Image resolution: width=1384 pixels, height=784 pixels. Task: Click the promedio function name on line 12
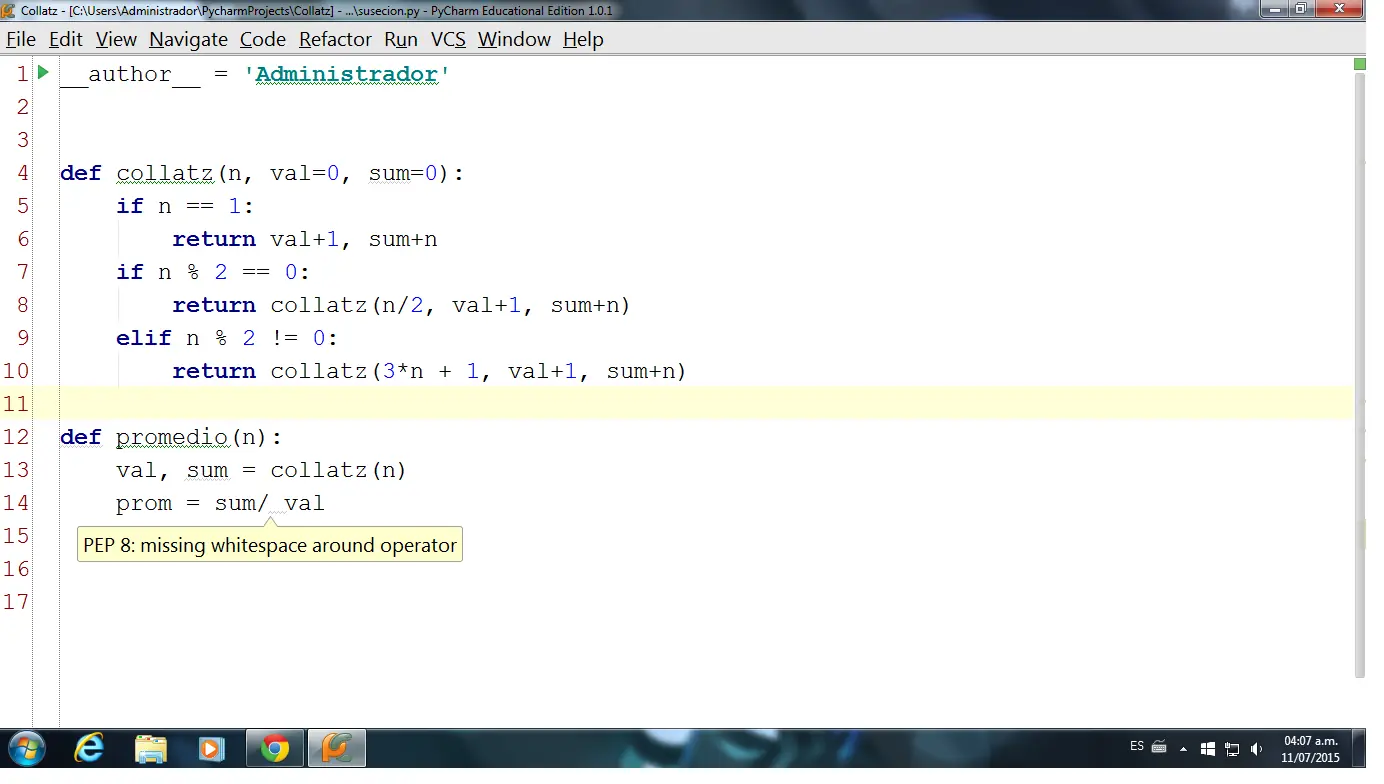tap(172, 437)
